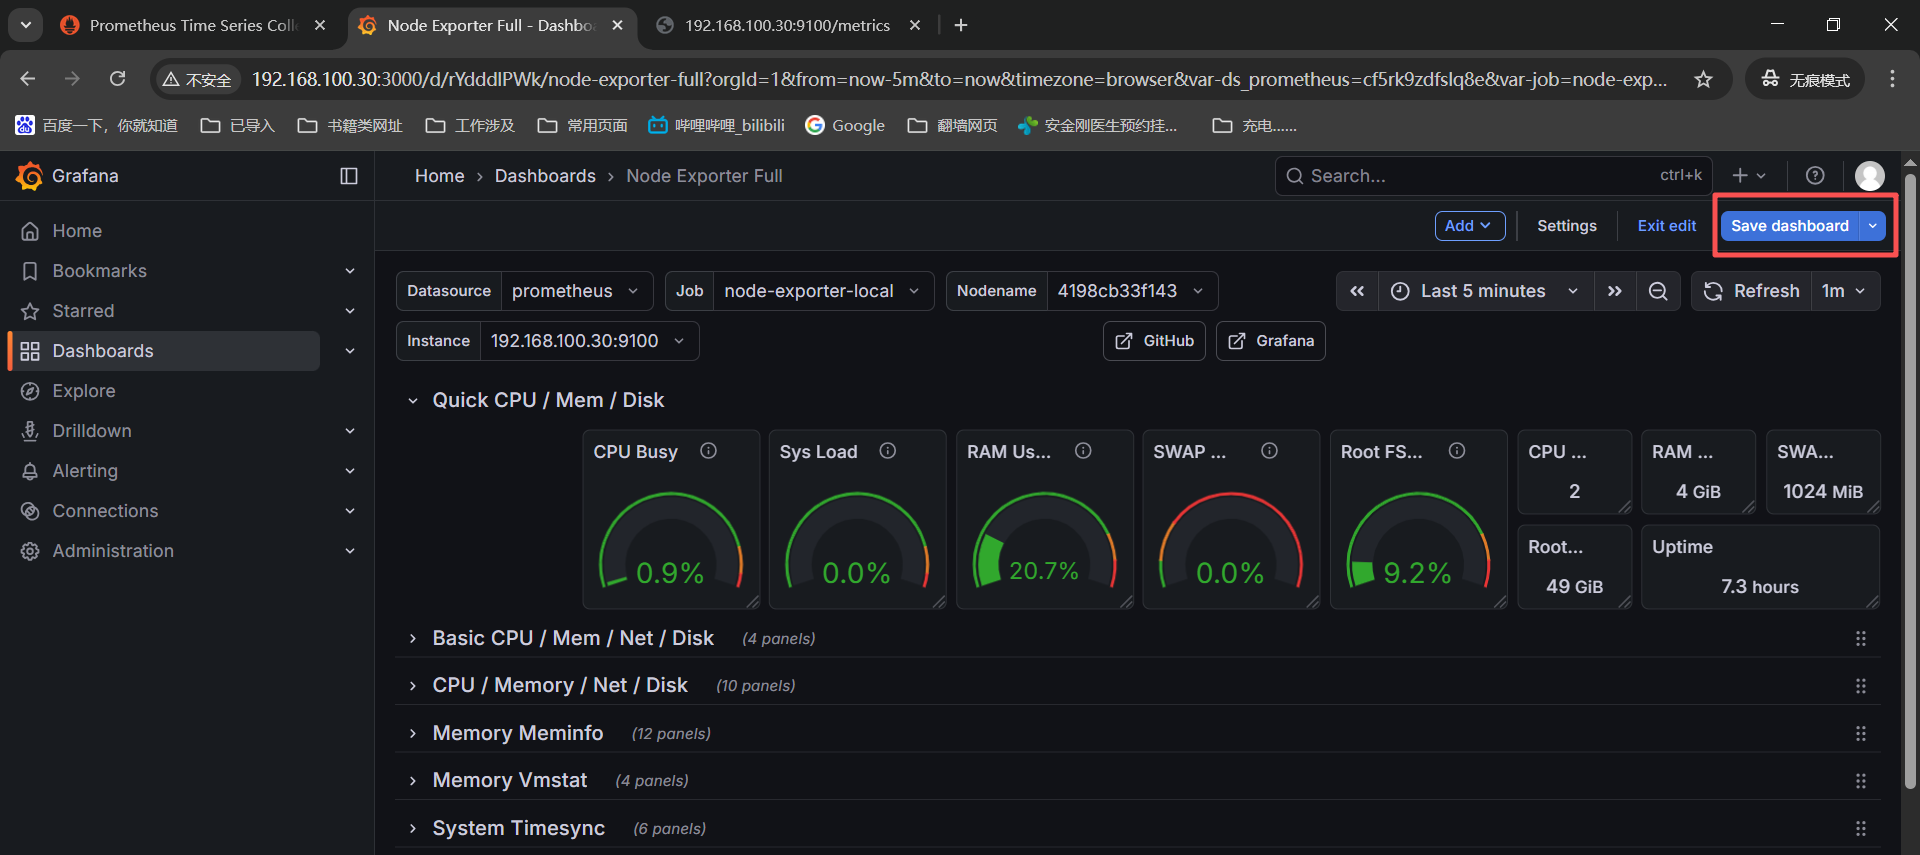1920x855 pixels.
Task: Expand the Memory Vmstat row
Action: 413,781
